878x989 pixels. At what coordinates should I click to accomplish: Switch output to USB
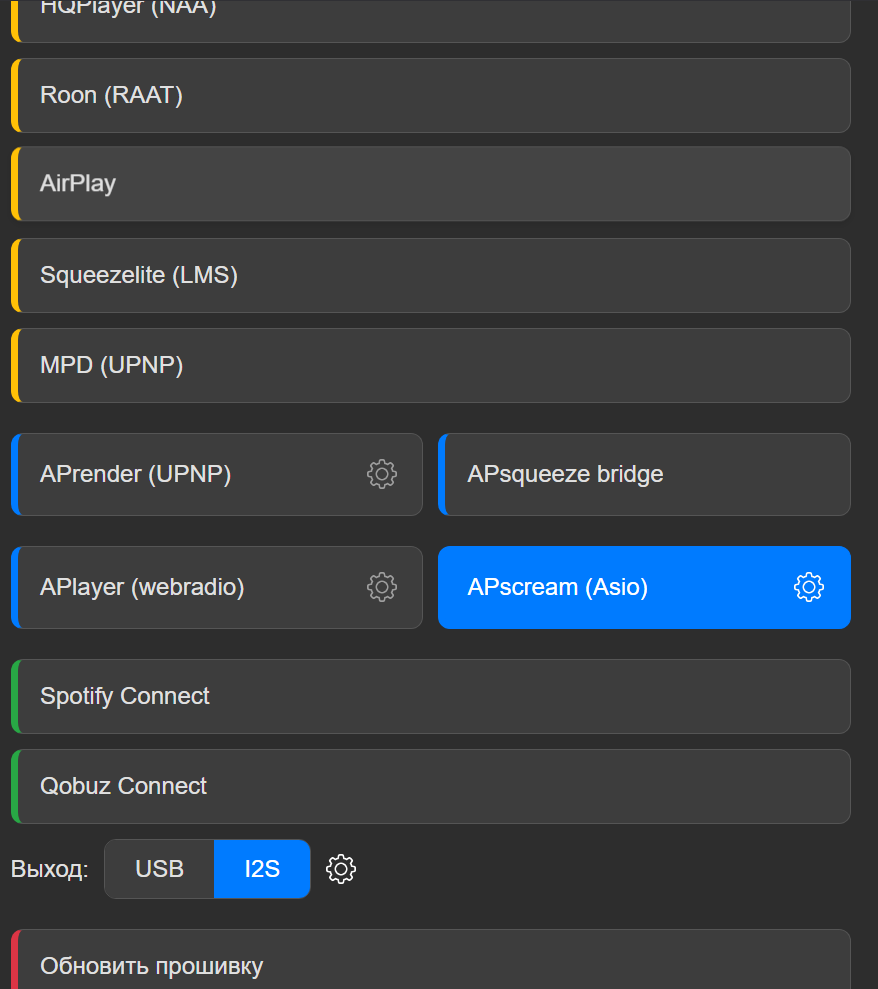160,869
